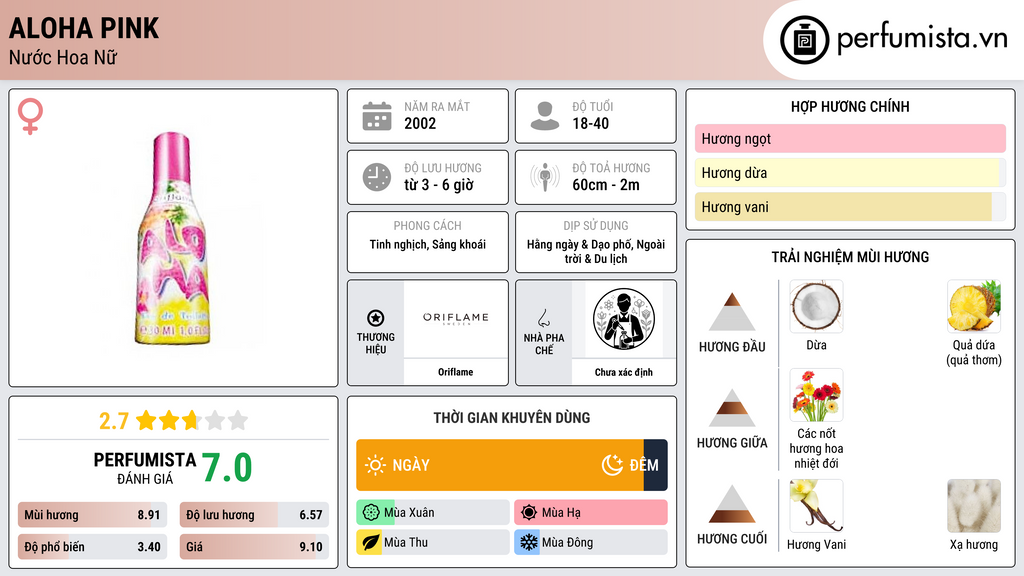Click the sillage icon beside Độ toả hương
1024x576 pixels.
(x=545, y=177)
